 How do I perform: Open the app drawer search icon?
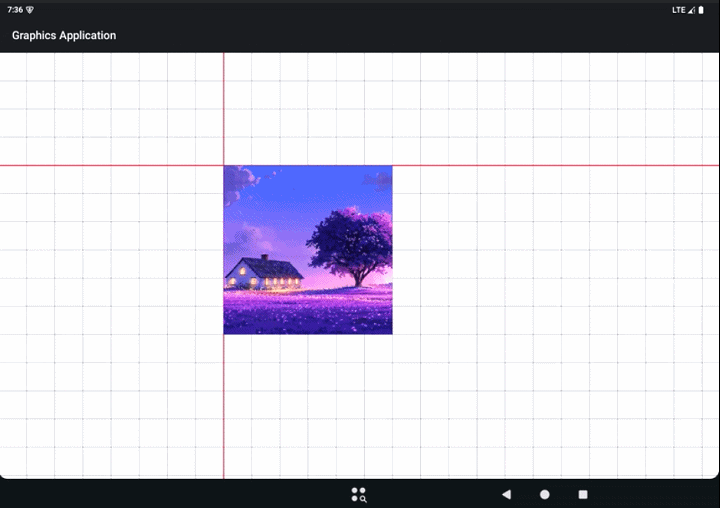click(x=359, y=495)
